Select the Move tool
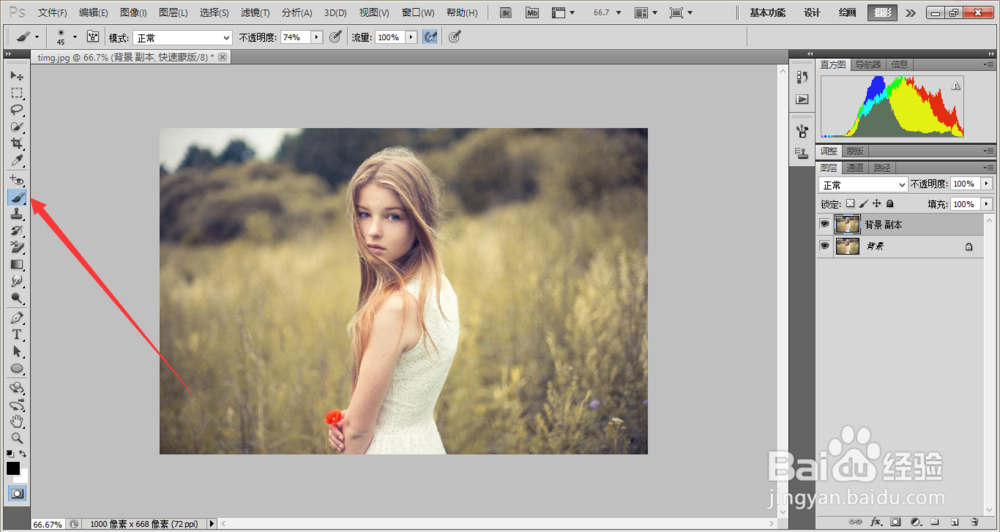Image resolution: width=1000 pixels, height=532 pixels. click(17, 76)
